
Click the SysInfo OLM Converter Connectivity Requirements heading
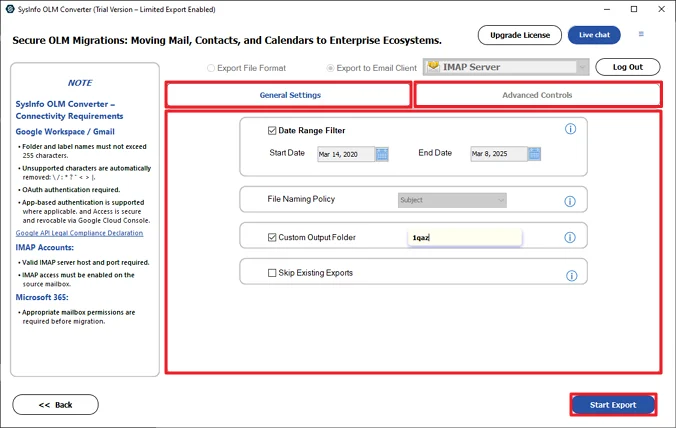point(69,110)
